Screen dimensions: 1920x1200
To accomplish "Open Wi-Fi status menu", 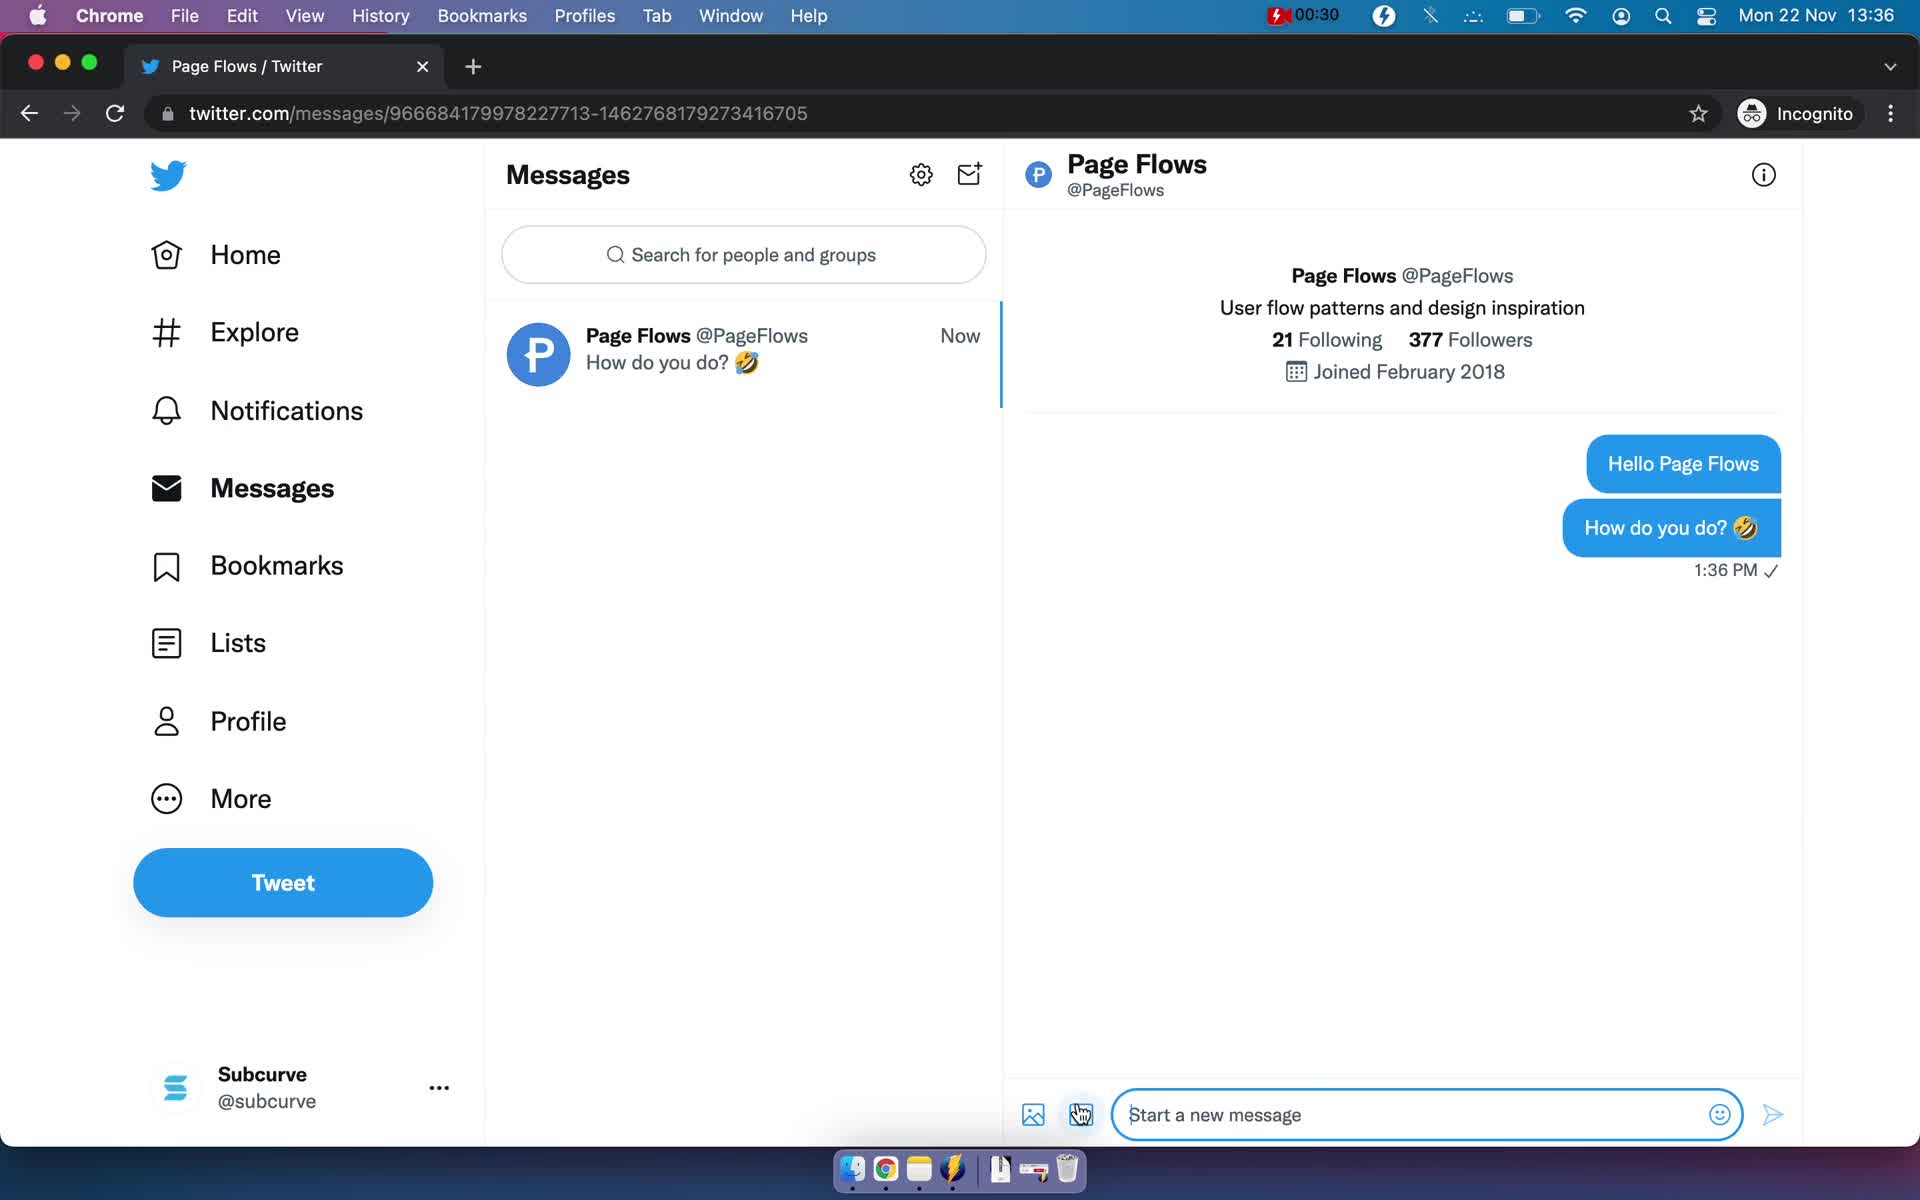I will point(1575,16).
